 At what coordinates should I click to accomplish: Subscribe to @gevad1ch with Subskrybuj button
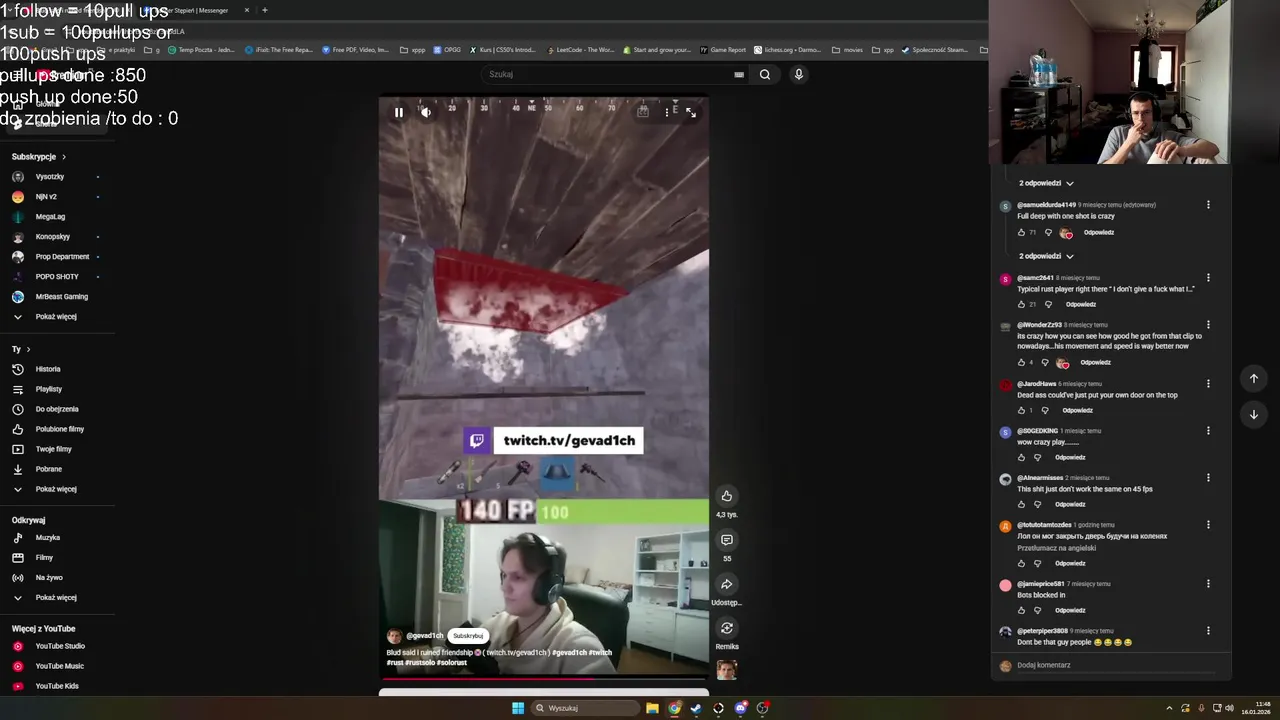tap(468, 636)
